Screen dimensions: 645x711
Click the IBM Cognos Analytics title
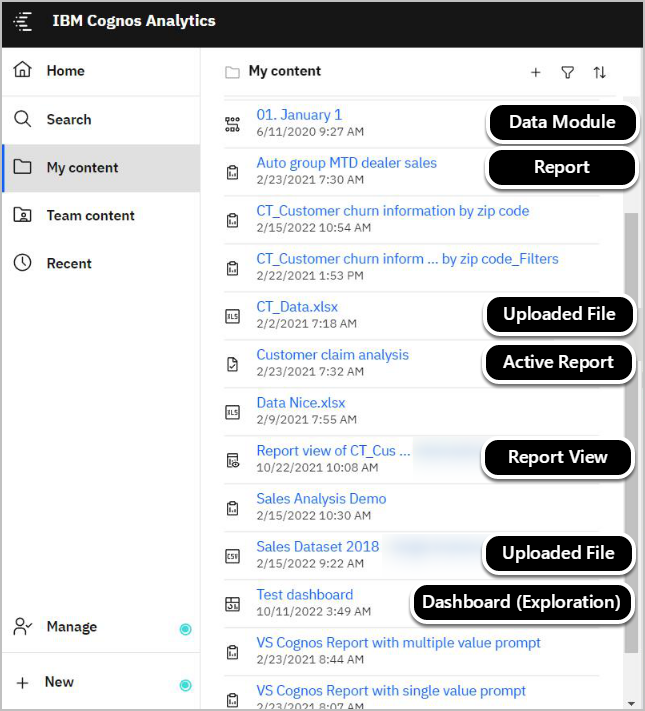click(134, 21)
